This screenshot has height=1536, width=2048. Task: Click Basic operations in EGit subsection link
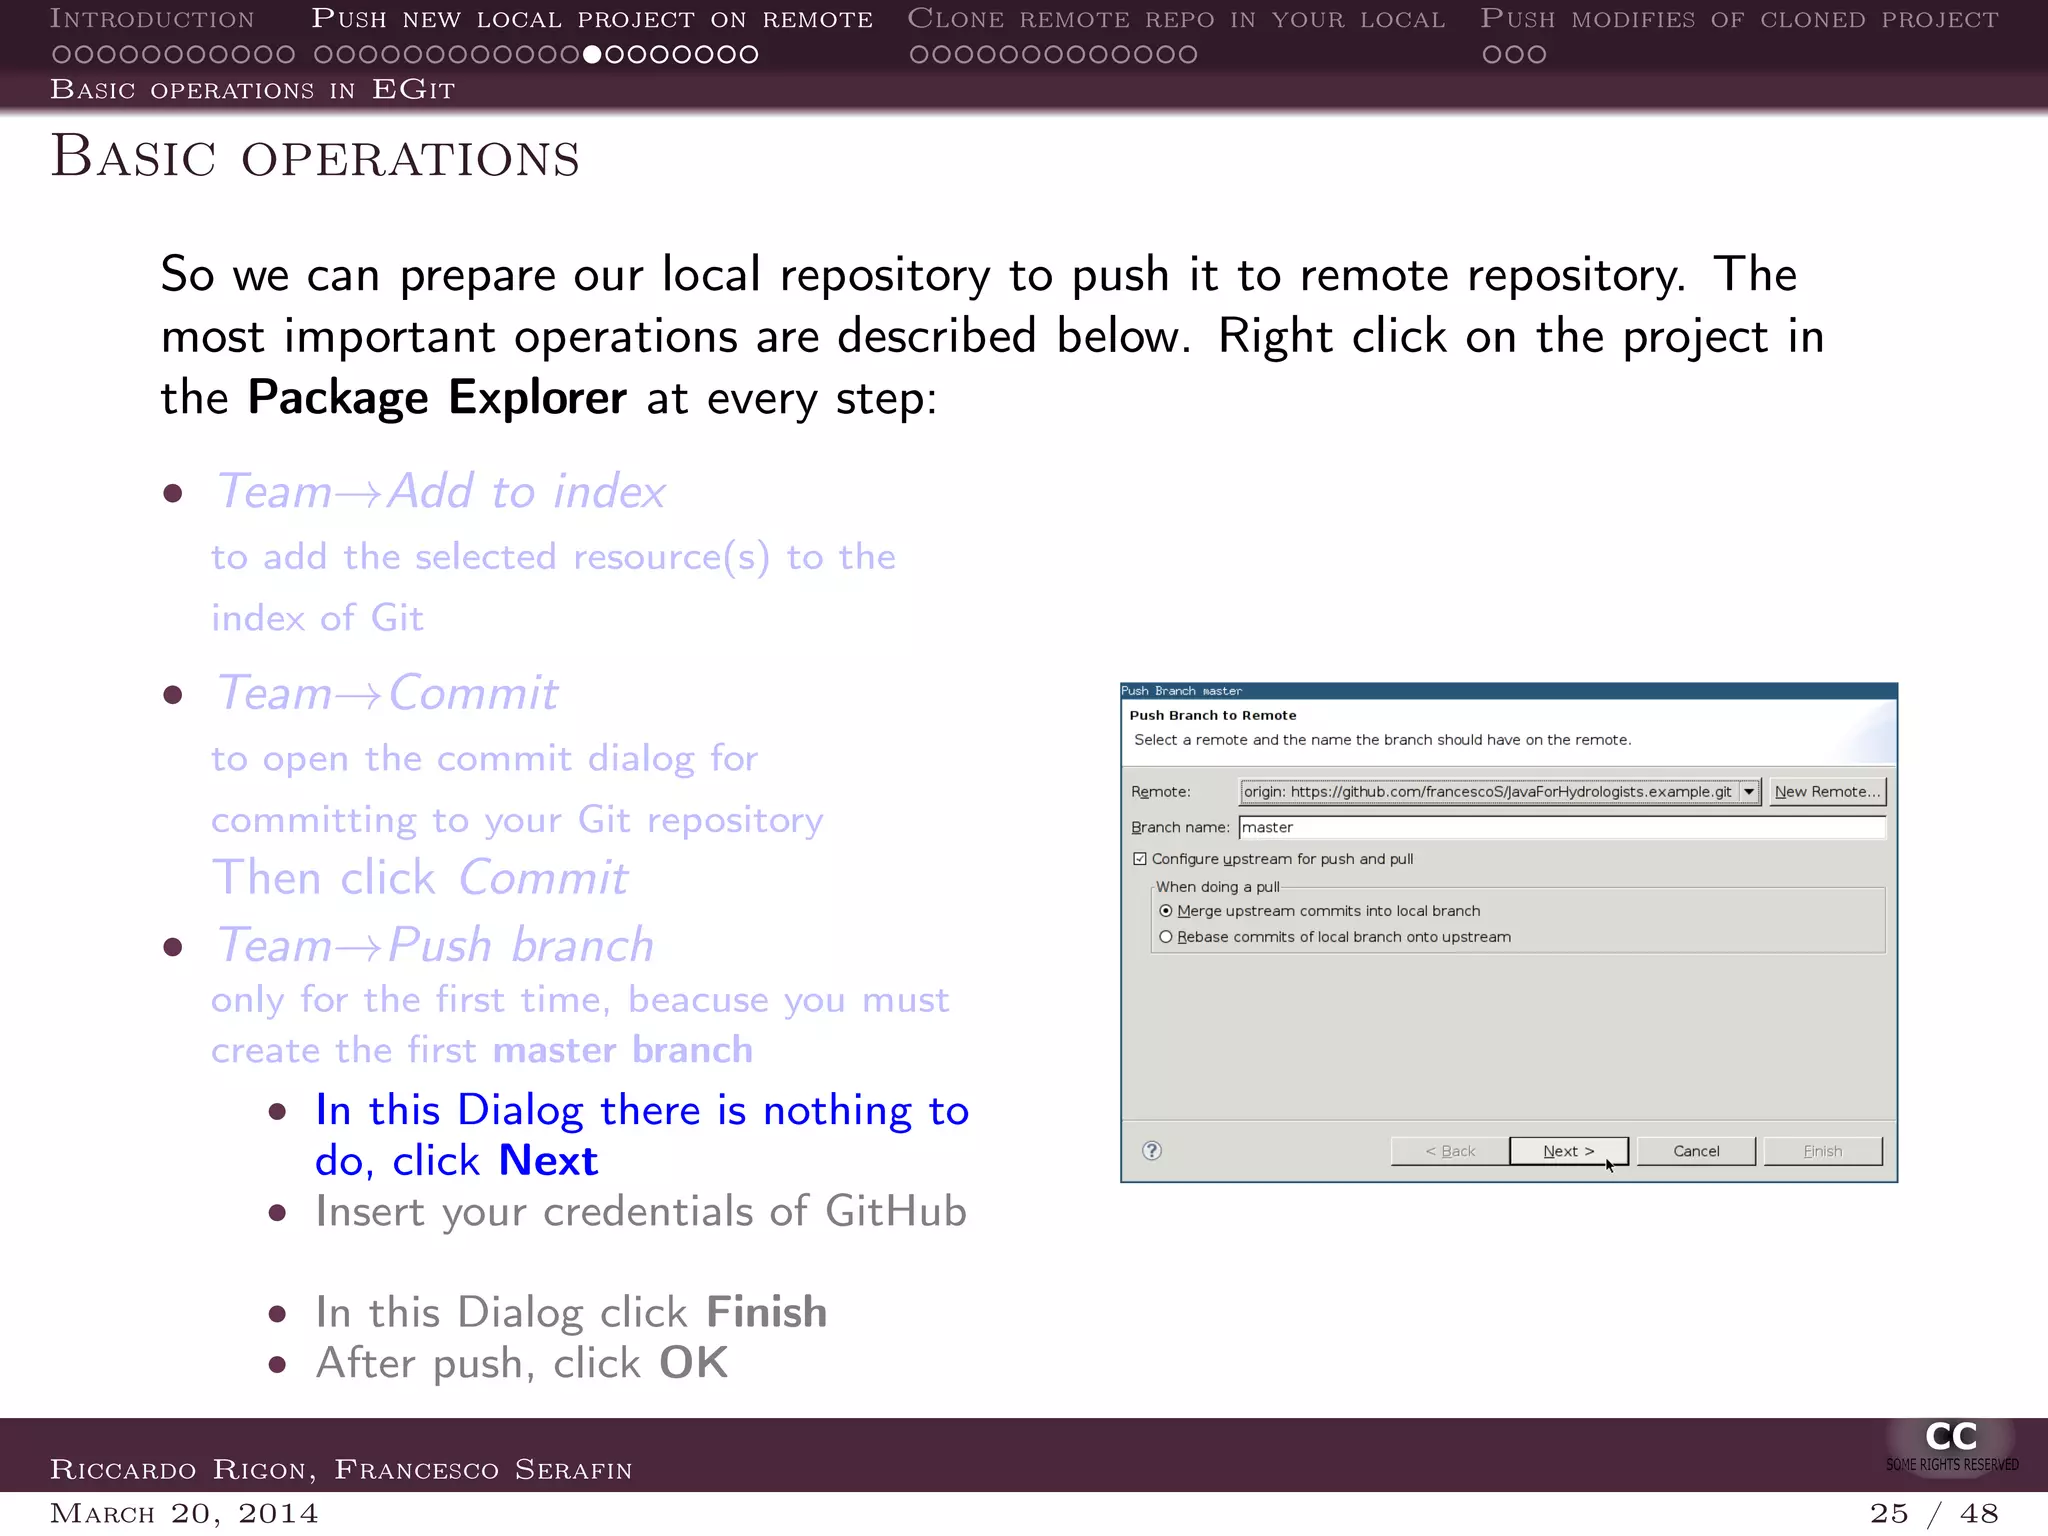click(253, 90)
